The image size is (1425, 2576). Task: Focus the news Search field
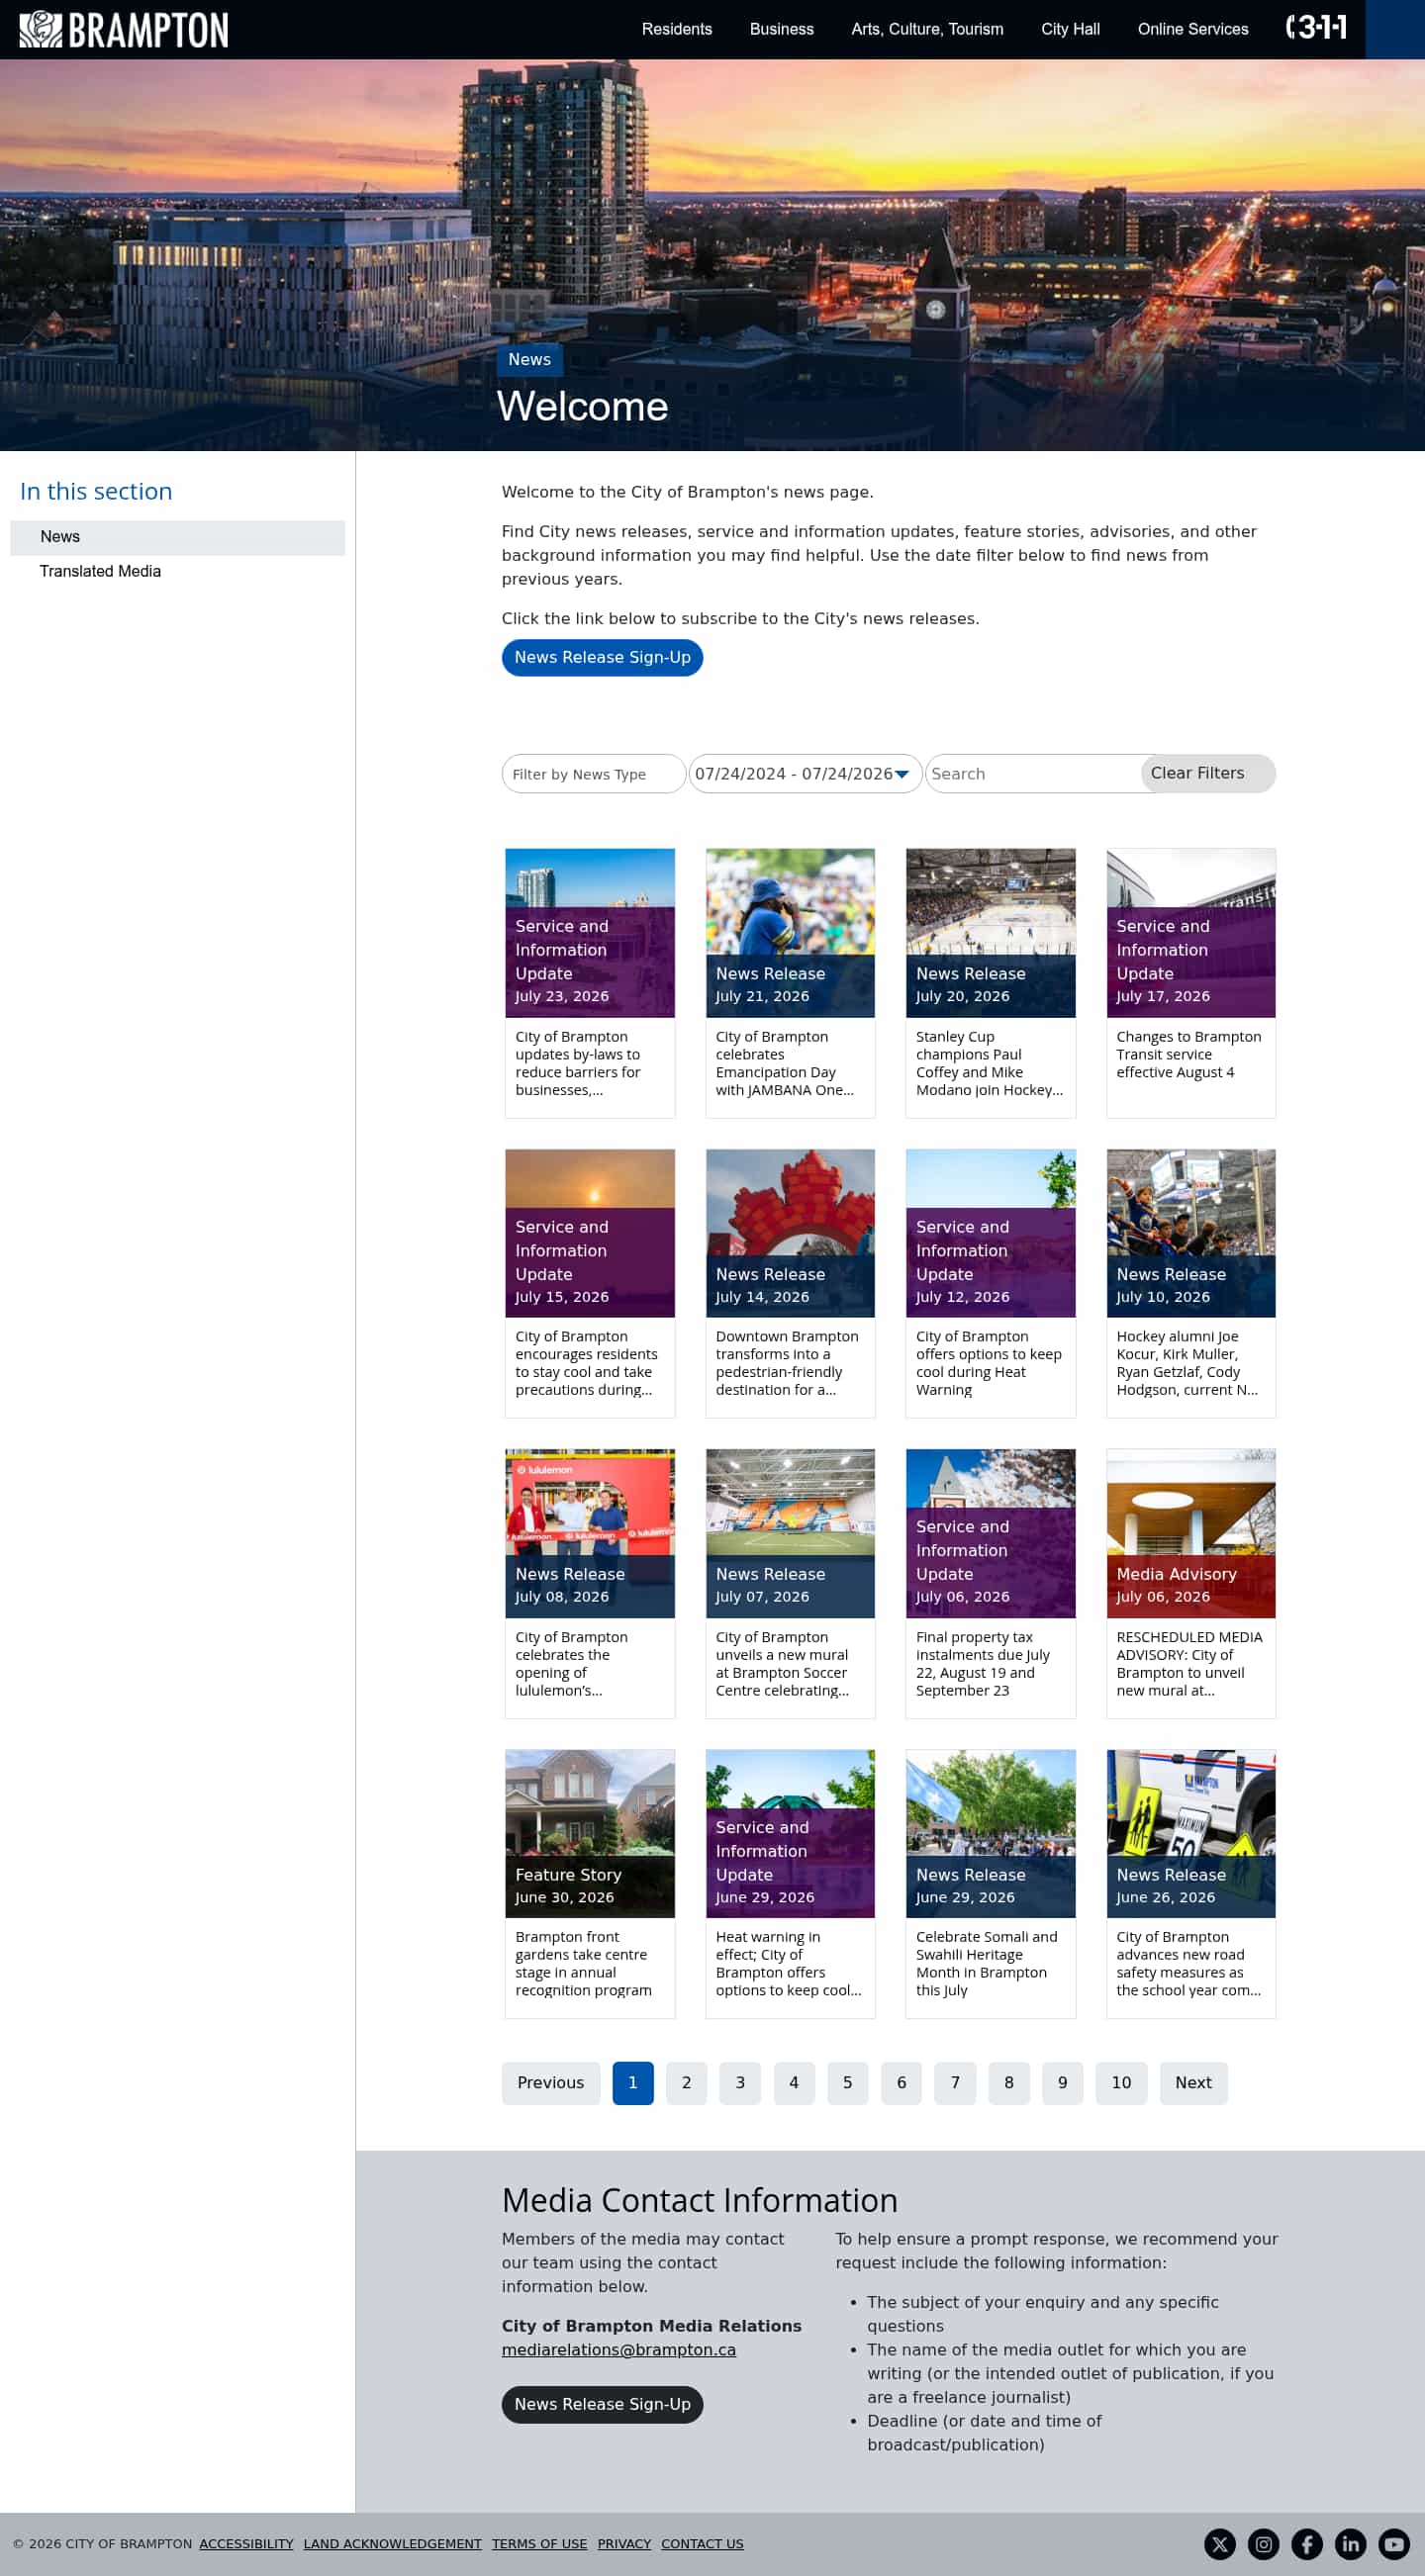click(1032, 774)
